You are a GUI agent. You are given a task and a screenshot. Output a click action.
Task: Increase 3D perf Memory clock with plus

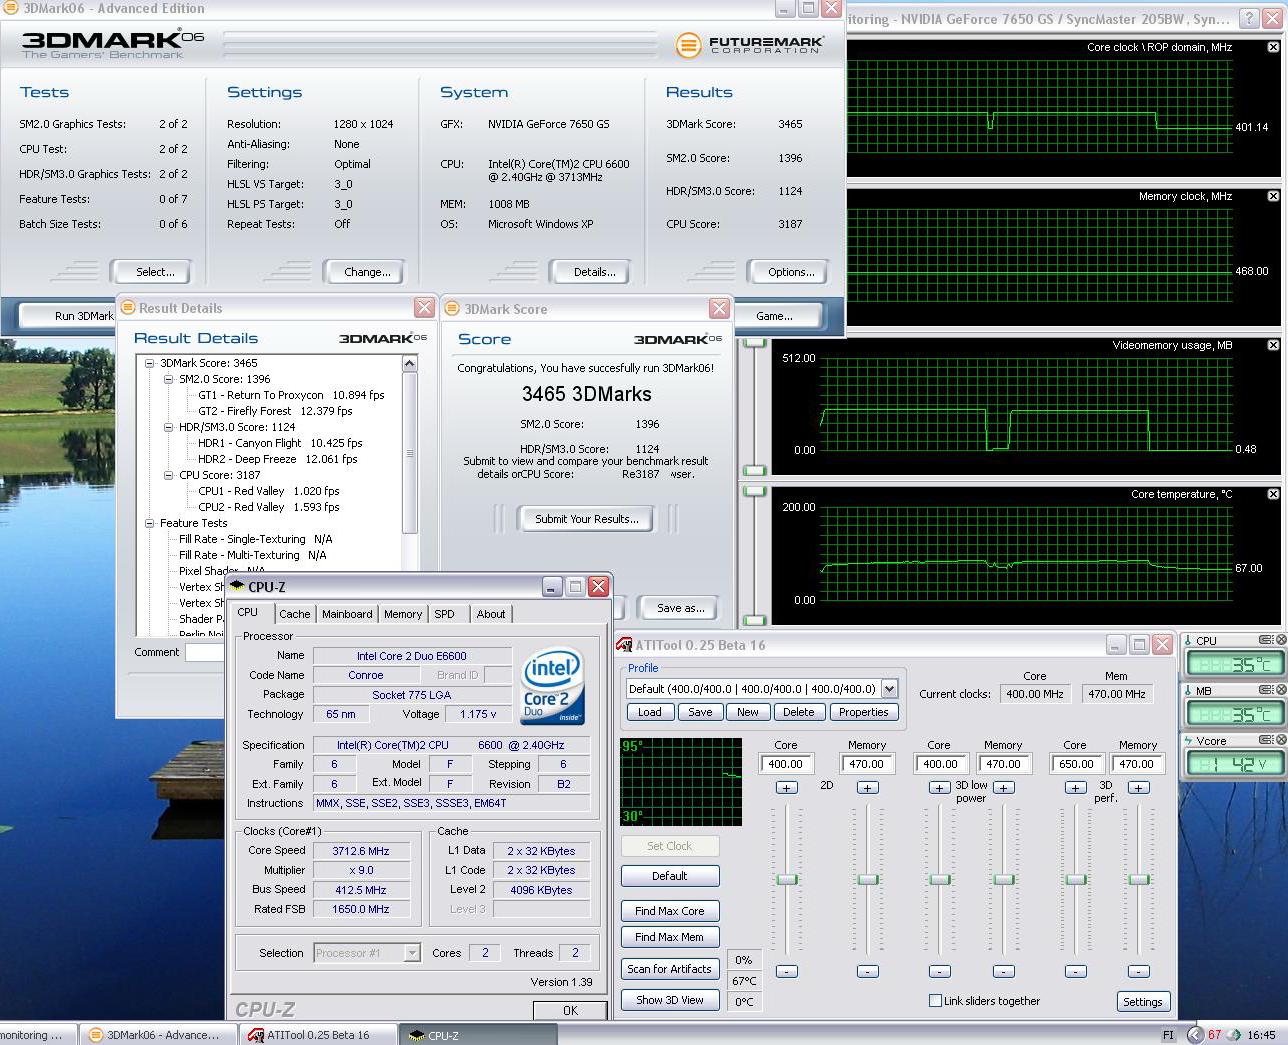tap(1138, 788)
